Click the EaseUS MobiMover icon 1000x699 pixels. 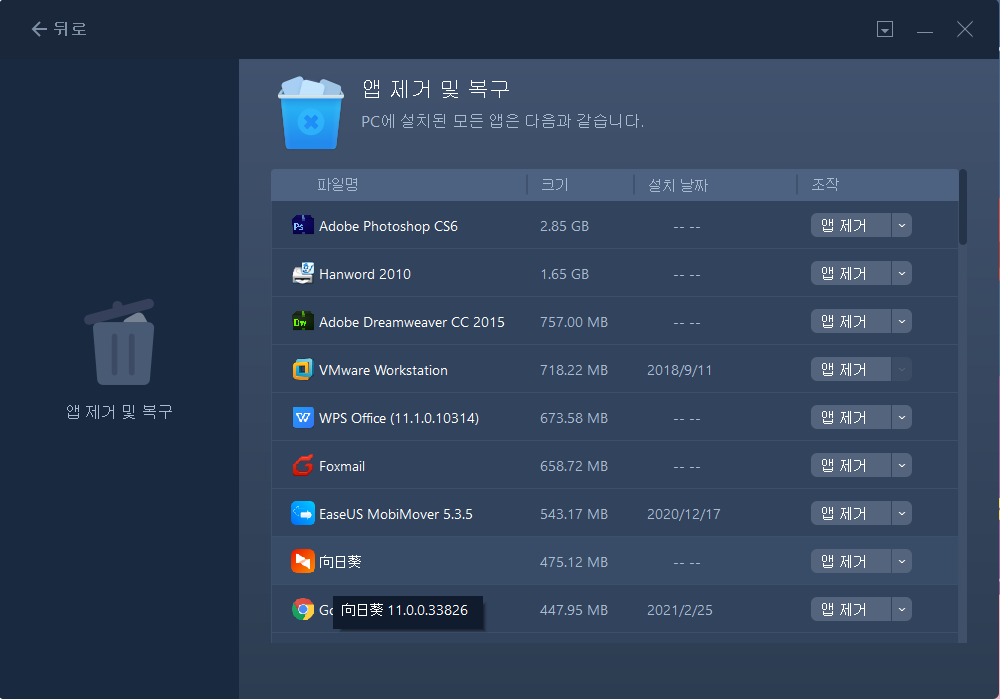click(x=302, y=513)
